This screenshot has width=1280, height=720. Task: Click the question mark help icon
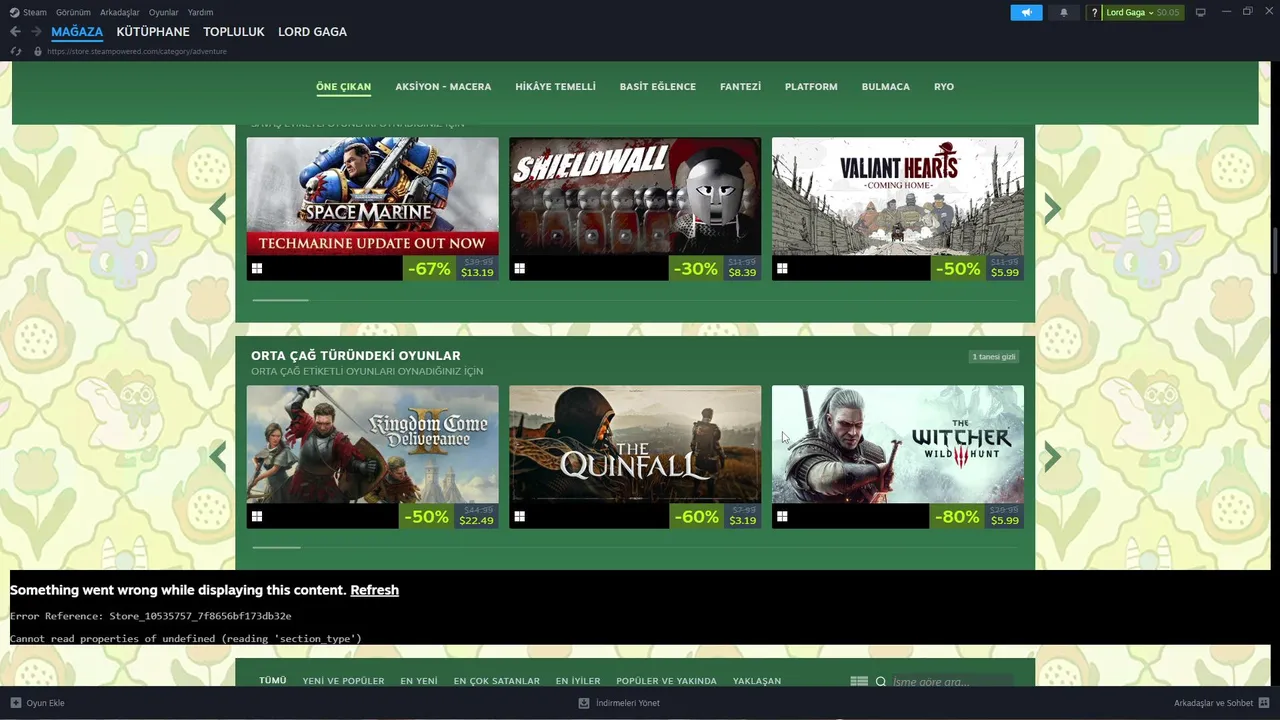1093,12
